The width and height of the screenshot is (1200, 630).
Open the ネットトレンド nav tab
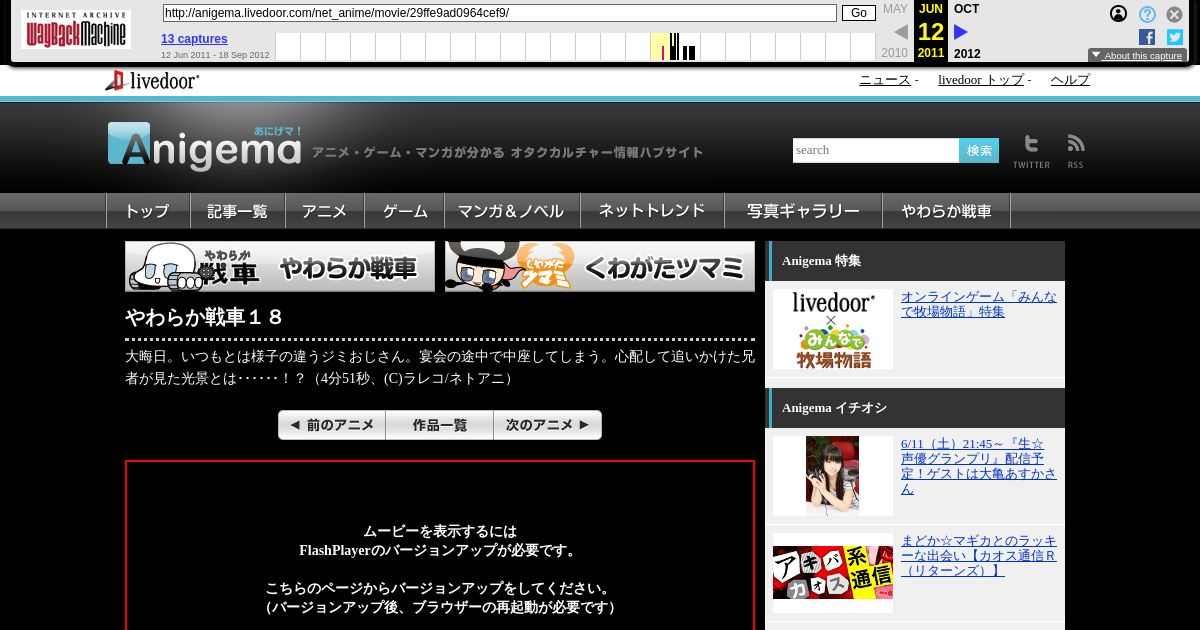[x=651, y=211]
